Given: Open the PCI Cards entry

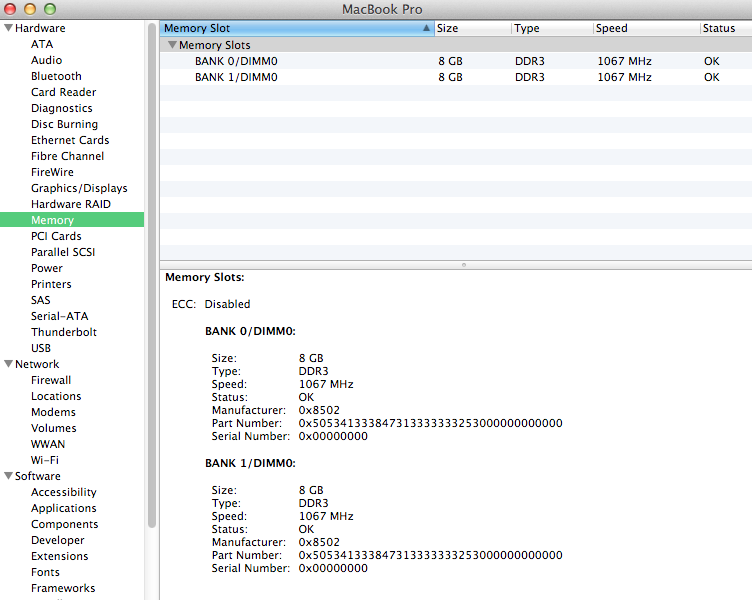Looking at the screenshot, I should 56,236.
